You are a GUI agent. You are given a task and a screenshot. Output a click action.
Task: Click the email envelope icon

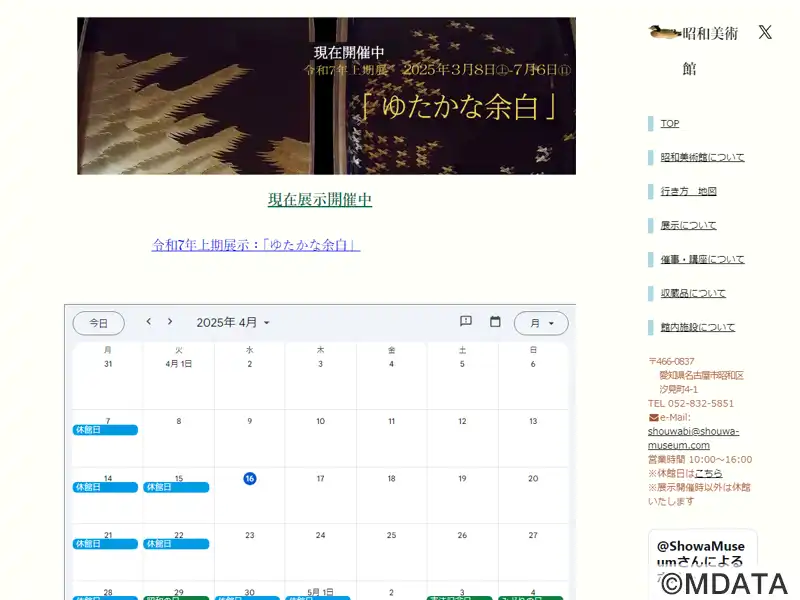point(653,417)
